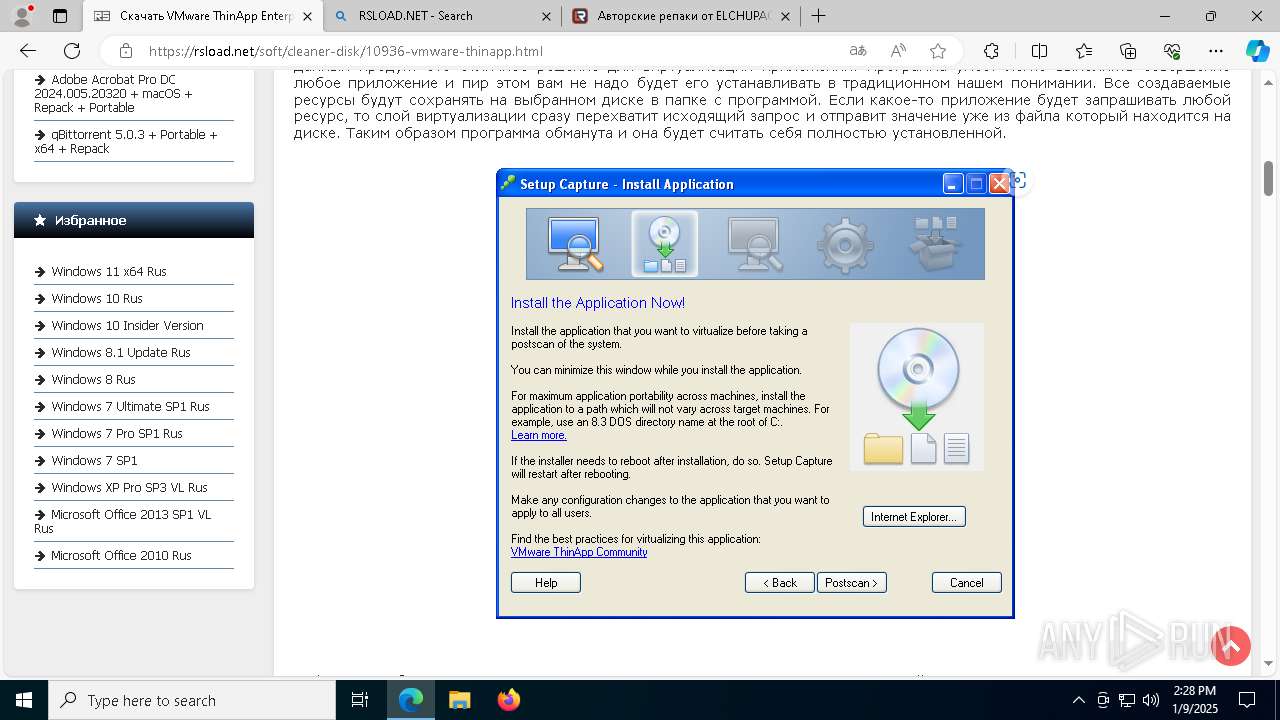Open the Extensions puzzle icon

click(991, 51)
